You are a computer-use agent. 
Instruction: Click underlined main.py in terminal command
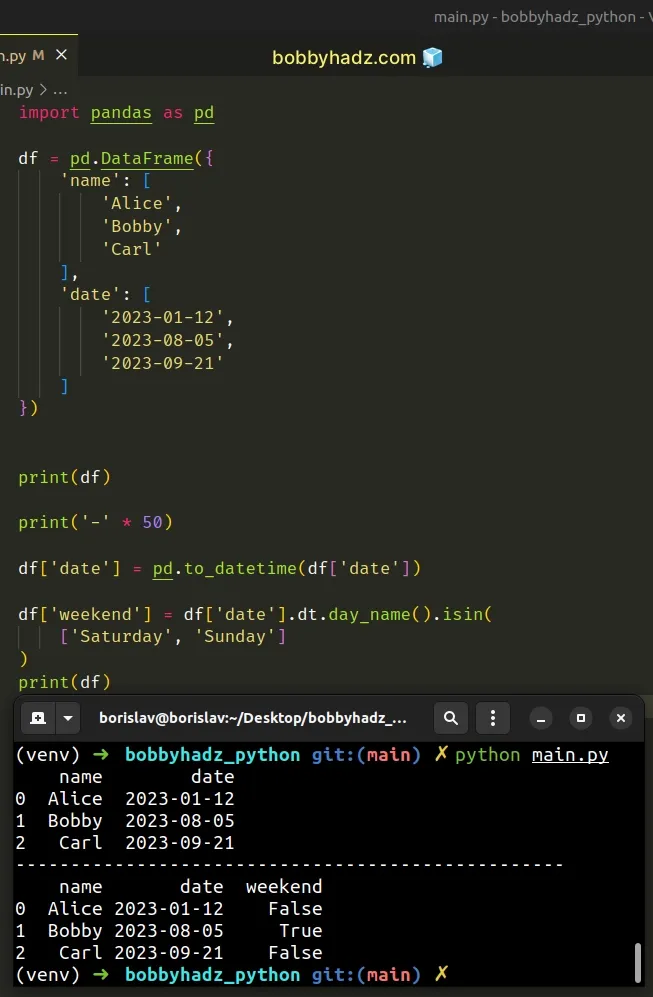570,755
